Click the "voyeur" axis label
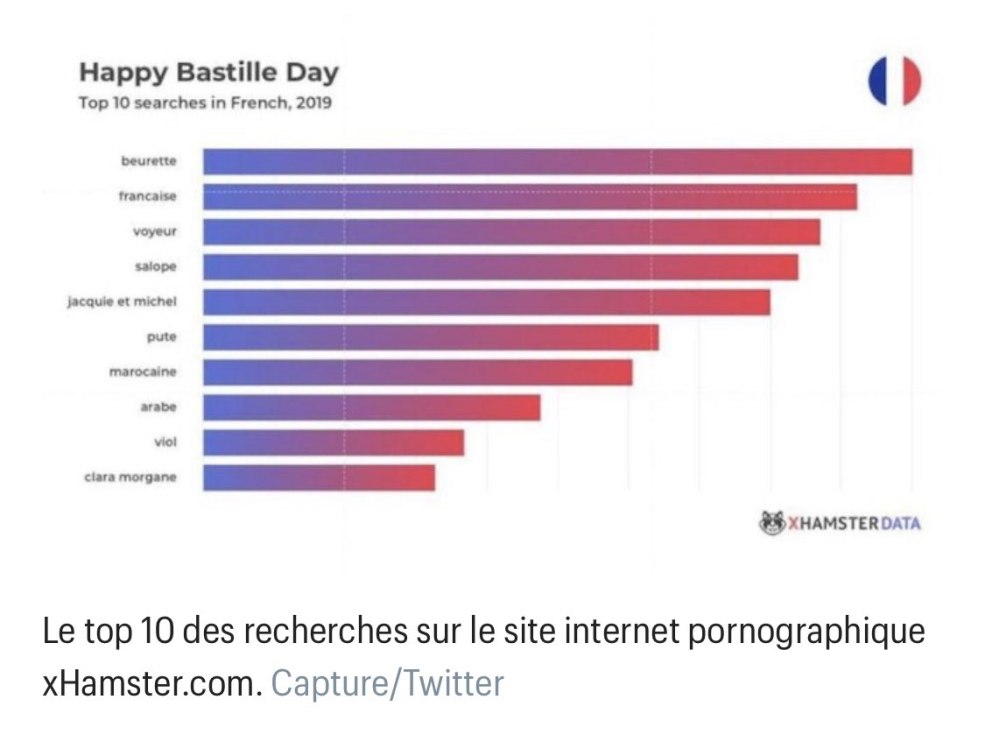 click(154, 232)
